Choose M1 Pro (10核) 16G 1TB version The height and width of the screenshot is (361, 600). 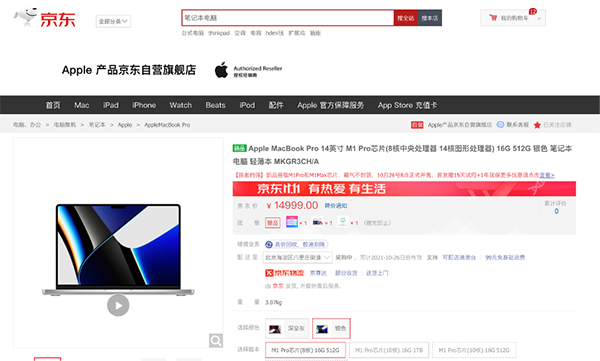pyautogui.click(x=389, y=350)
